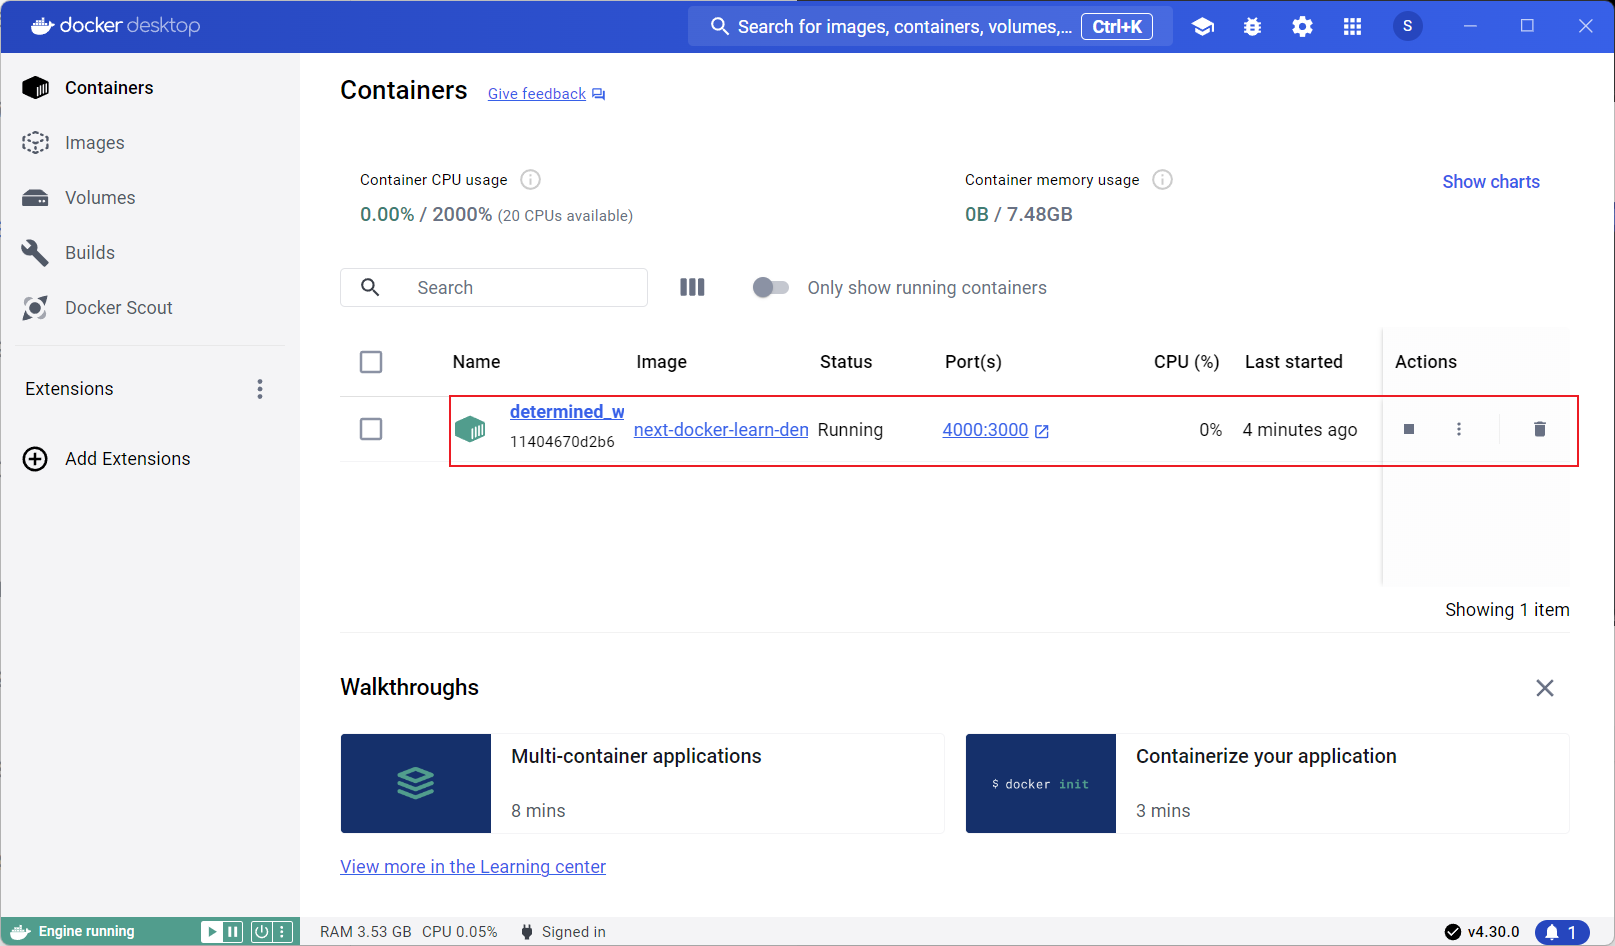Image resolution: width=1615 pixels, height=946 pixels.
Task: Open port link 4000:3000
Action: coord(985,430)
